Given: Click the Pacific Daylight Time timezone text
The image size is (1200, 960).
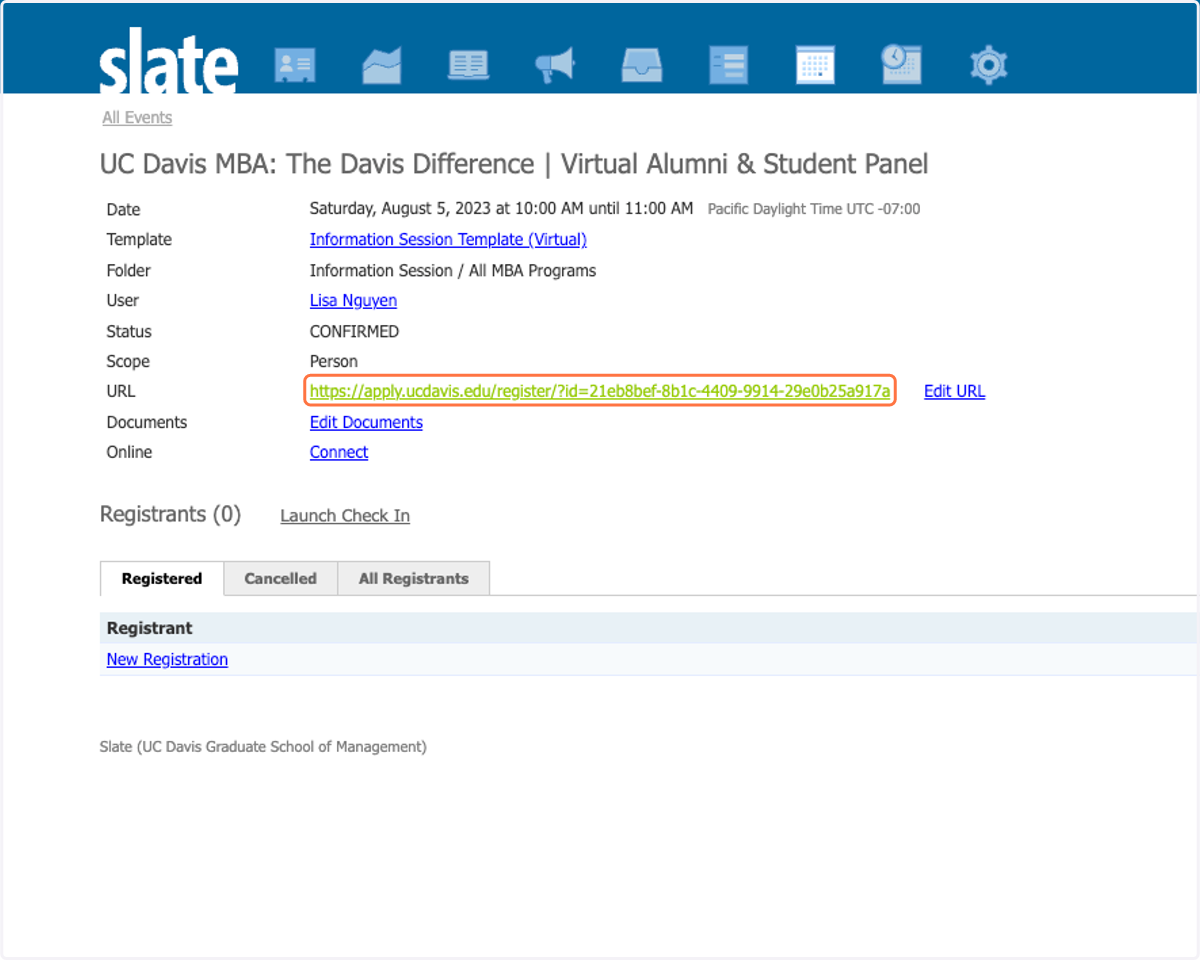Looking at the screenshot, I should pyautogui.click(x=814, y=210).
